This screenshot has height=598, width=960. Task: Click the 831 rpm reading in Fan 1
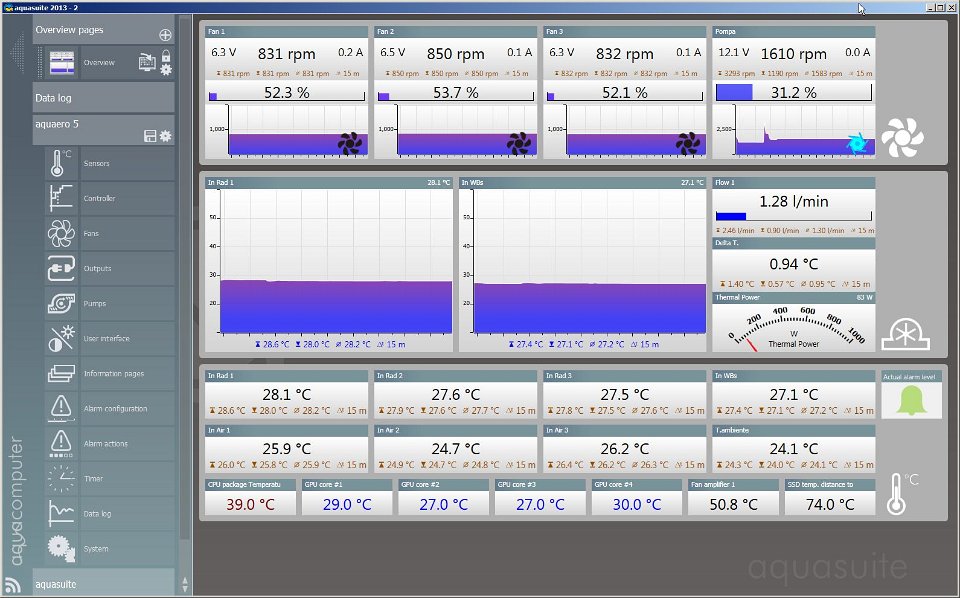coord(287,54)
